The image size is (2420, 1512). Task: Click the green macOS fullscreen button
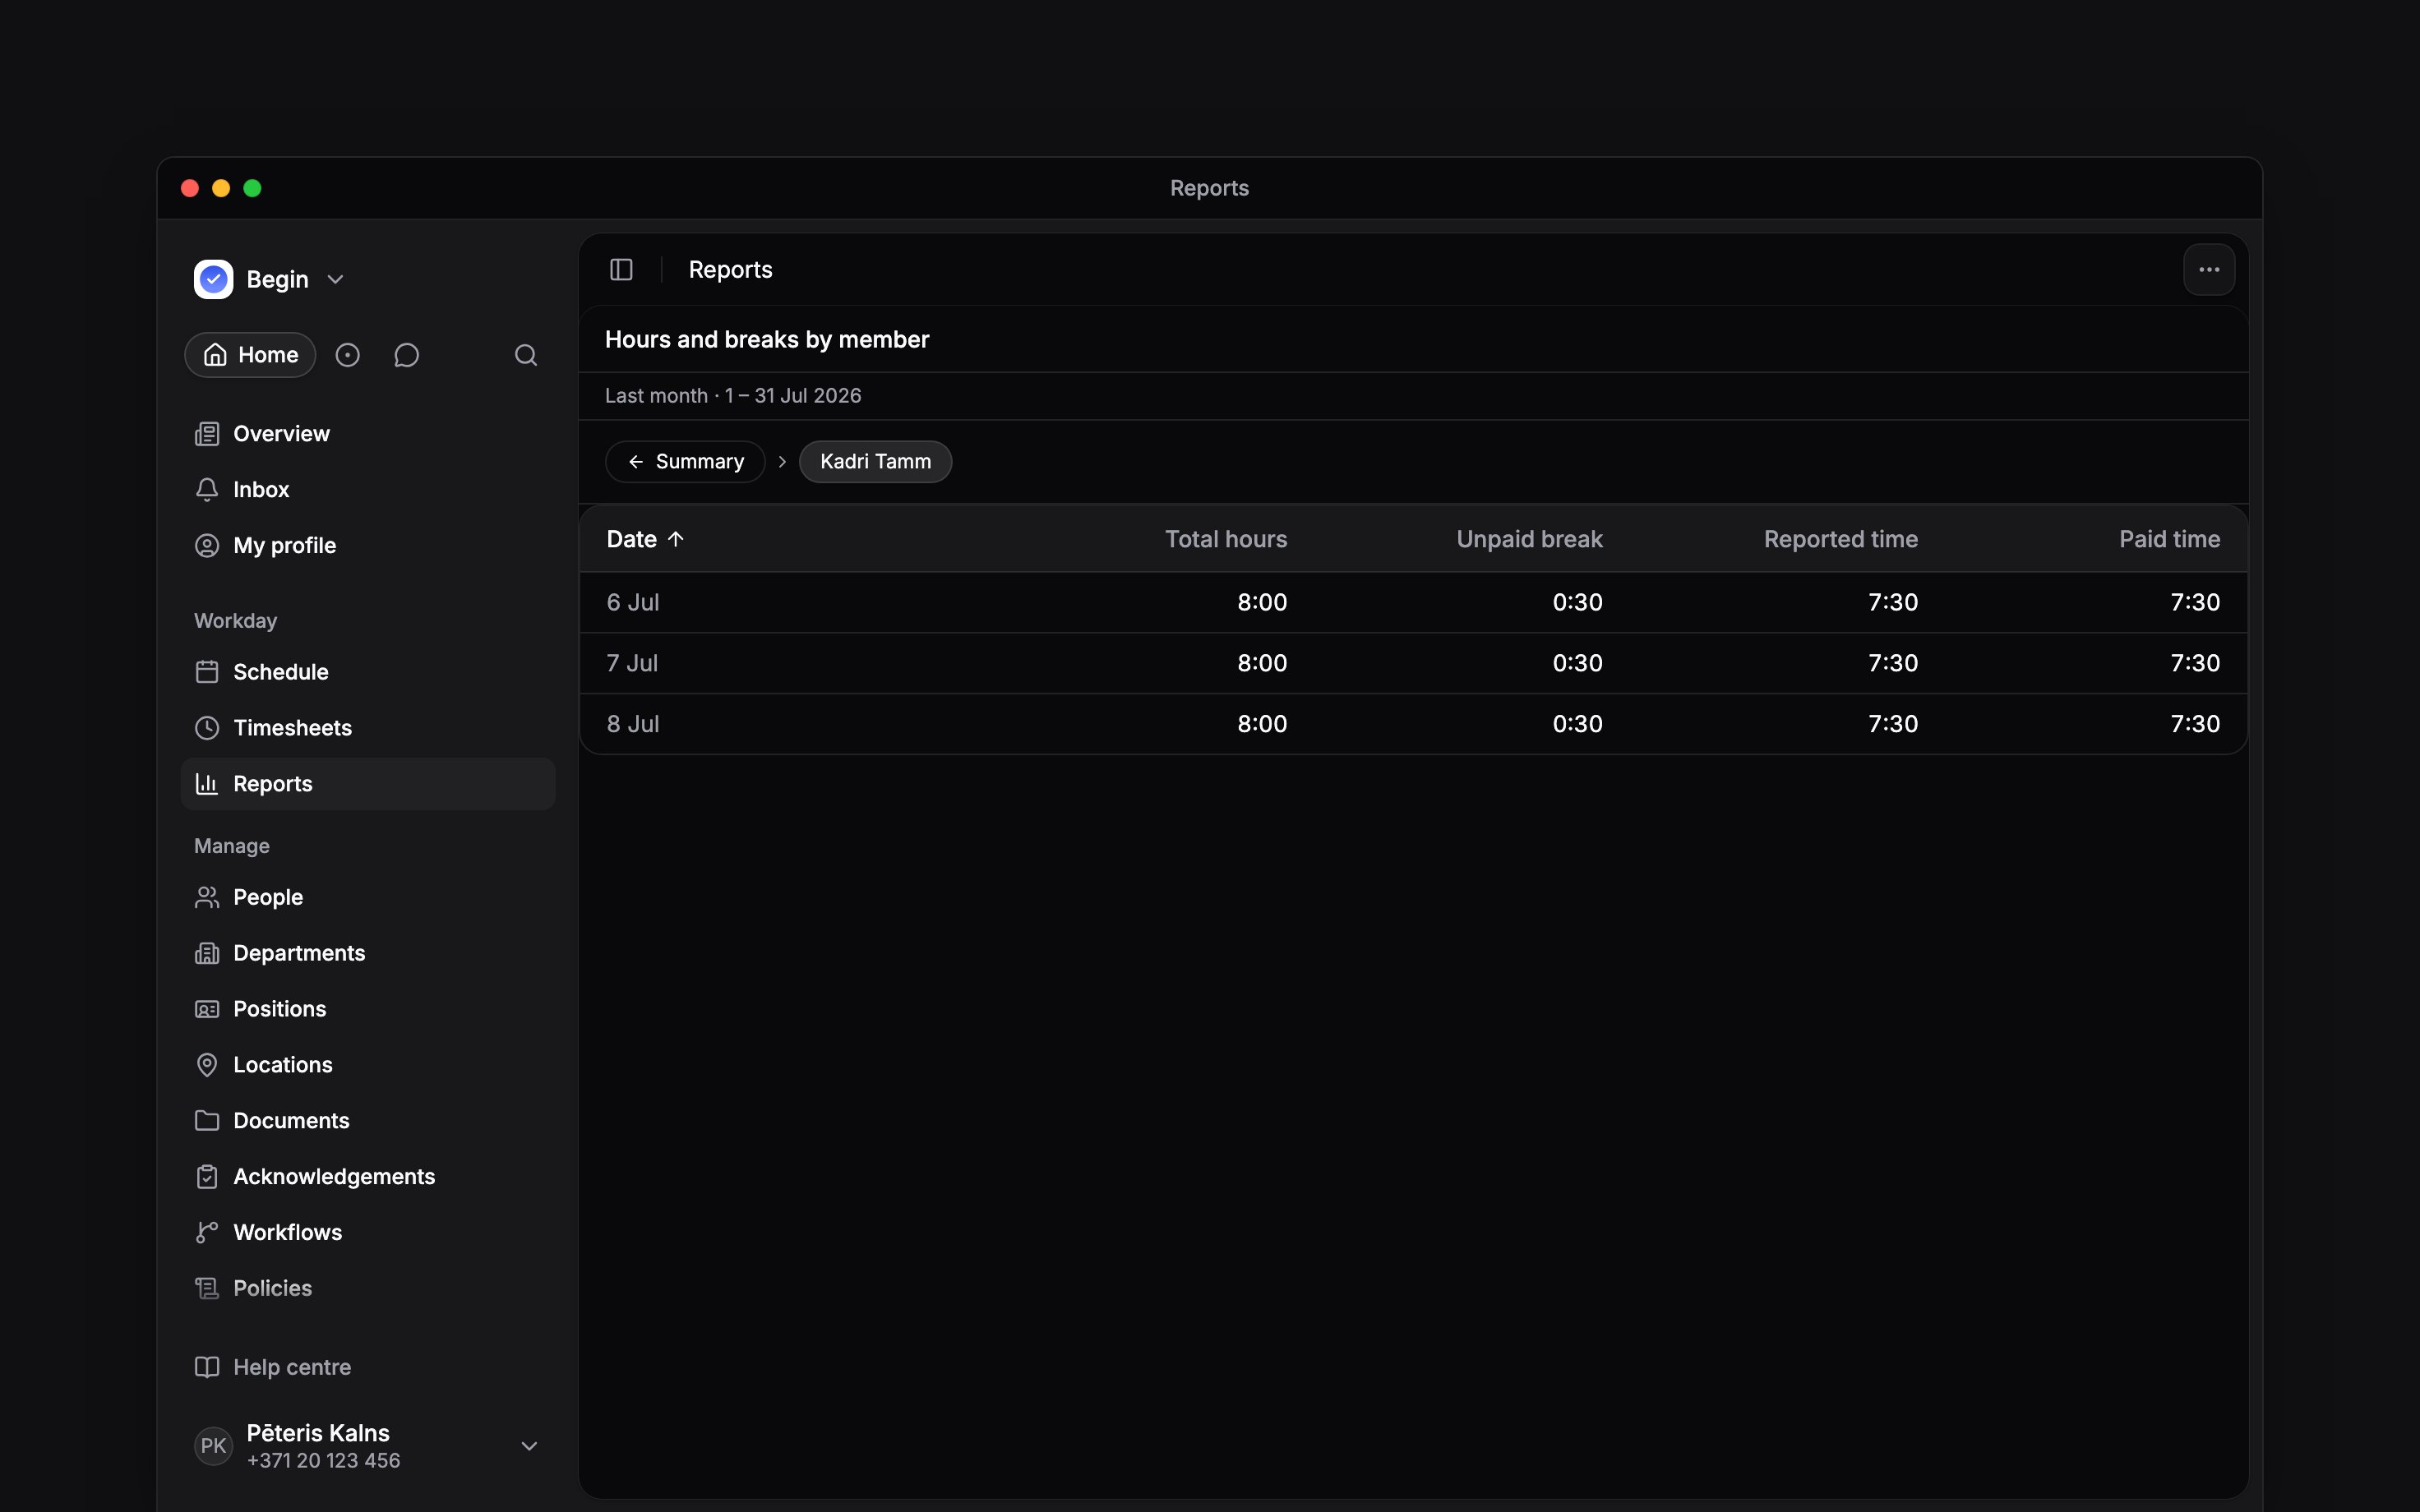click(x=252, y=188)
